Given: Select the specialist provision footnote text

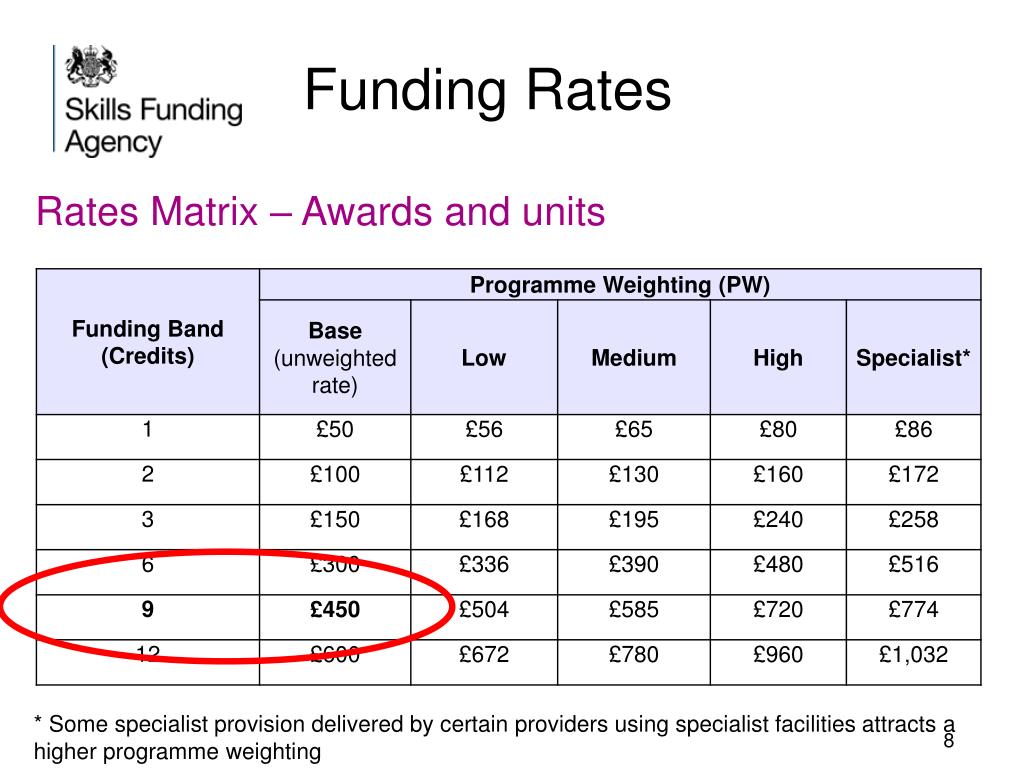Looking at the screenshot, I should [x=494, y=738].
